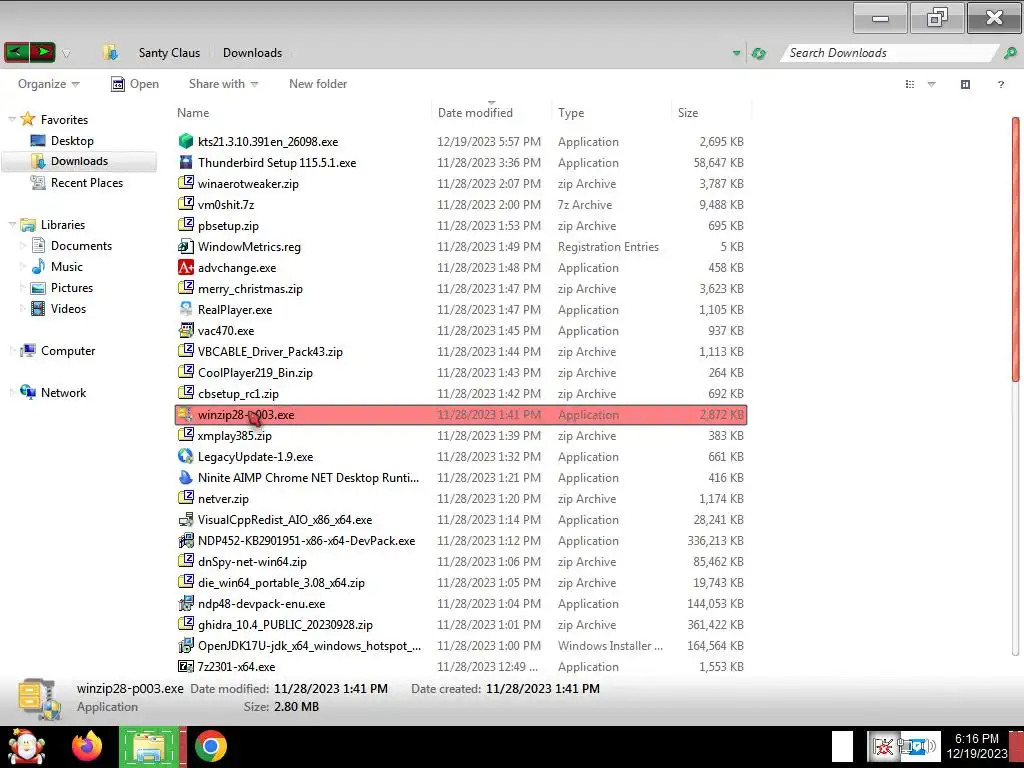Open the Organize menu
This screenshot has width=1024, height=768.
pos(48,84)
